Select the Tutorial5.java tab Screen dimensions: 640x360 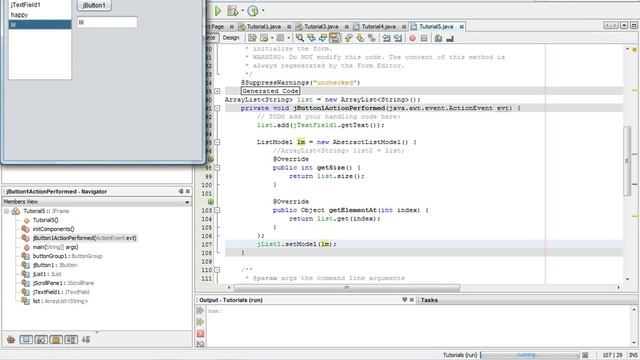point(436,27)
